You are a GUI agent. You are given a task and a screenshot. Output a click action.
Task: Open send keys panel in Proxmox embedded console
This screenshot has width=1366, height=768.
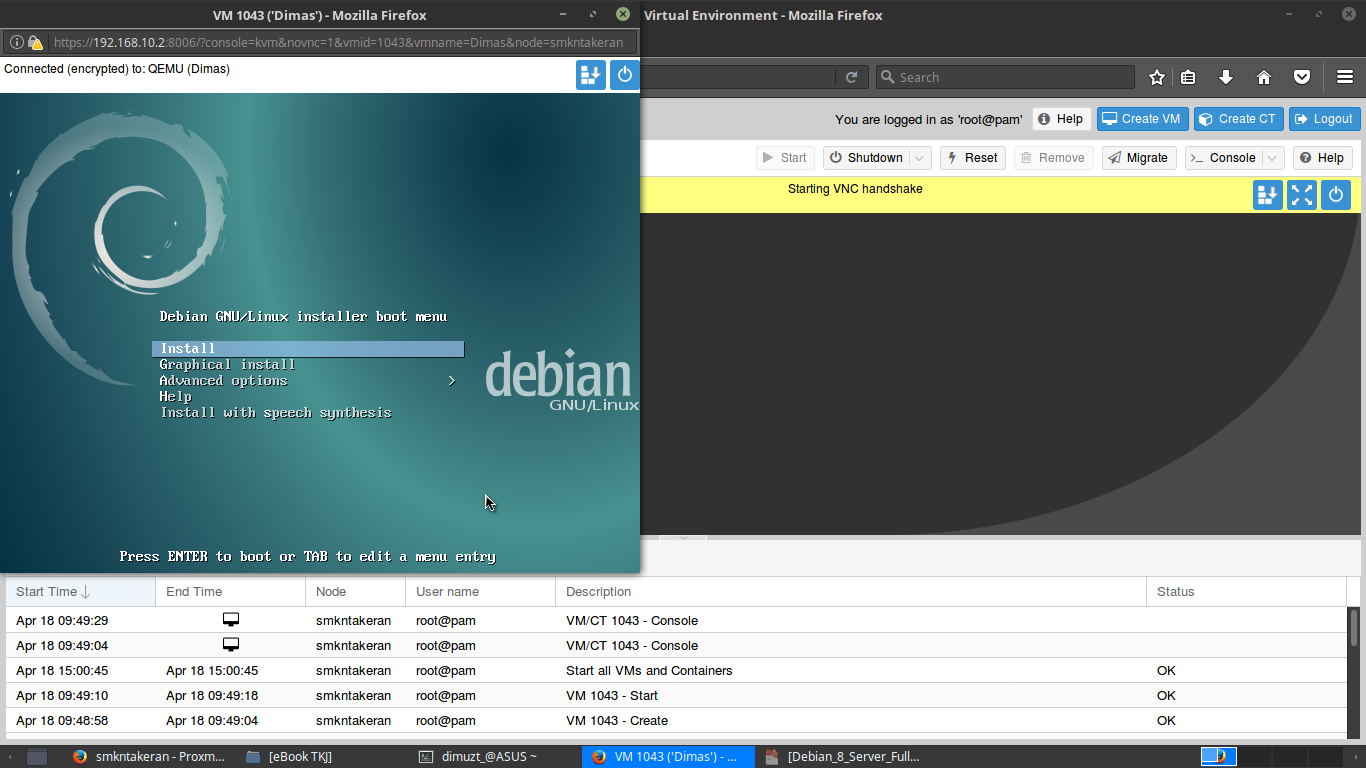click(1268, 195)
